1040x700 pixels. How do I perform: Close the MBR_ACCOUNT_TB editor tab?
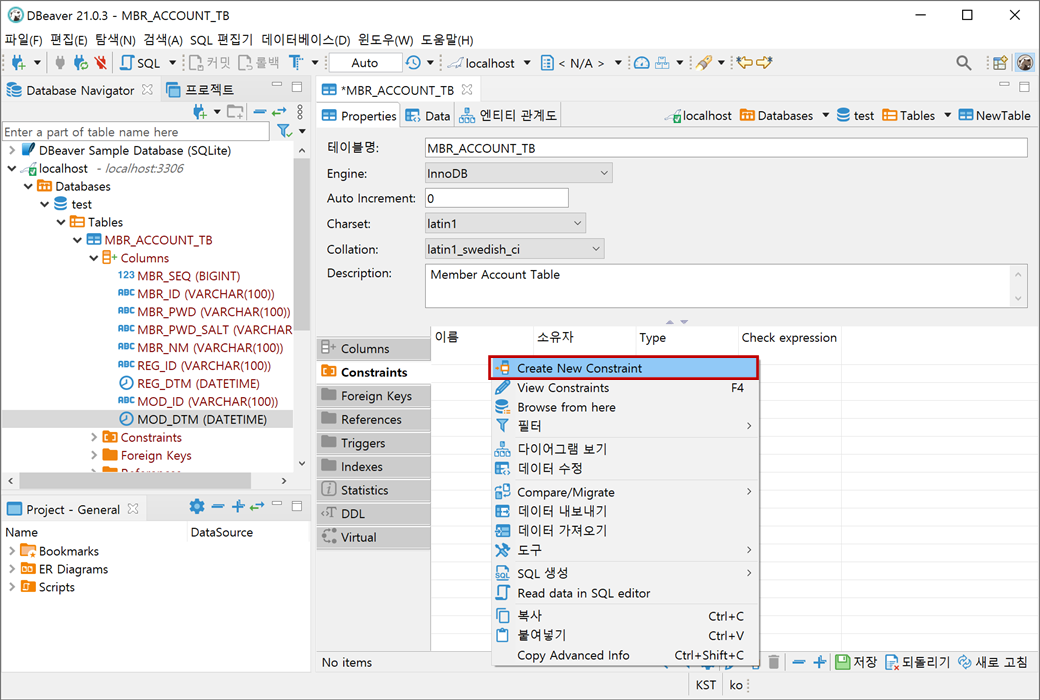(x=467, y=90)
